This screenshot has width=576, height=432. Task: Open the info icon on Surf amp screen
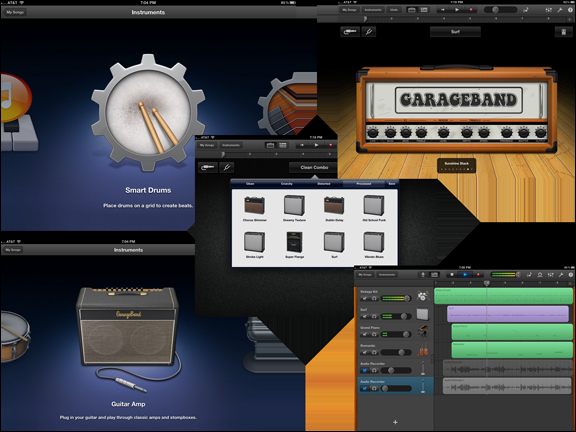[x=570, y=10]
